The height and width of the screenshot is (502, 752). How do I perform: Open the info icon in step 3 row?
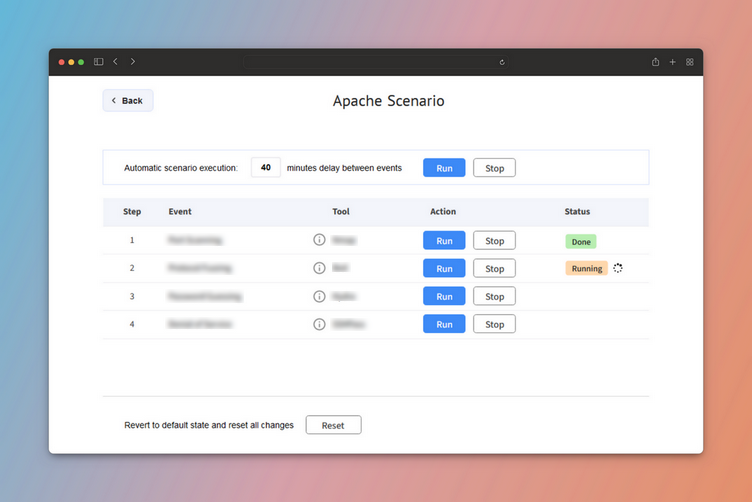pyautogui.click(x=319, y=296)
